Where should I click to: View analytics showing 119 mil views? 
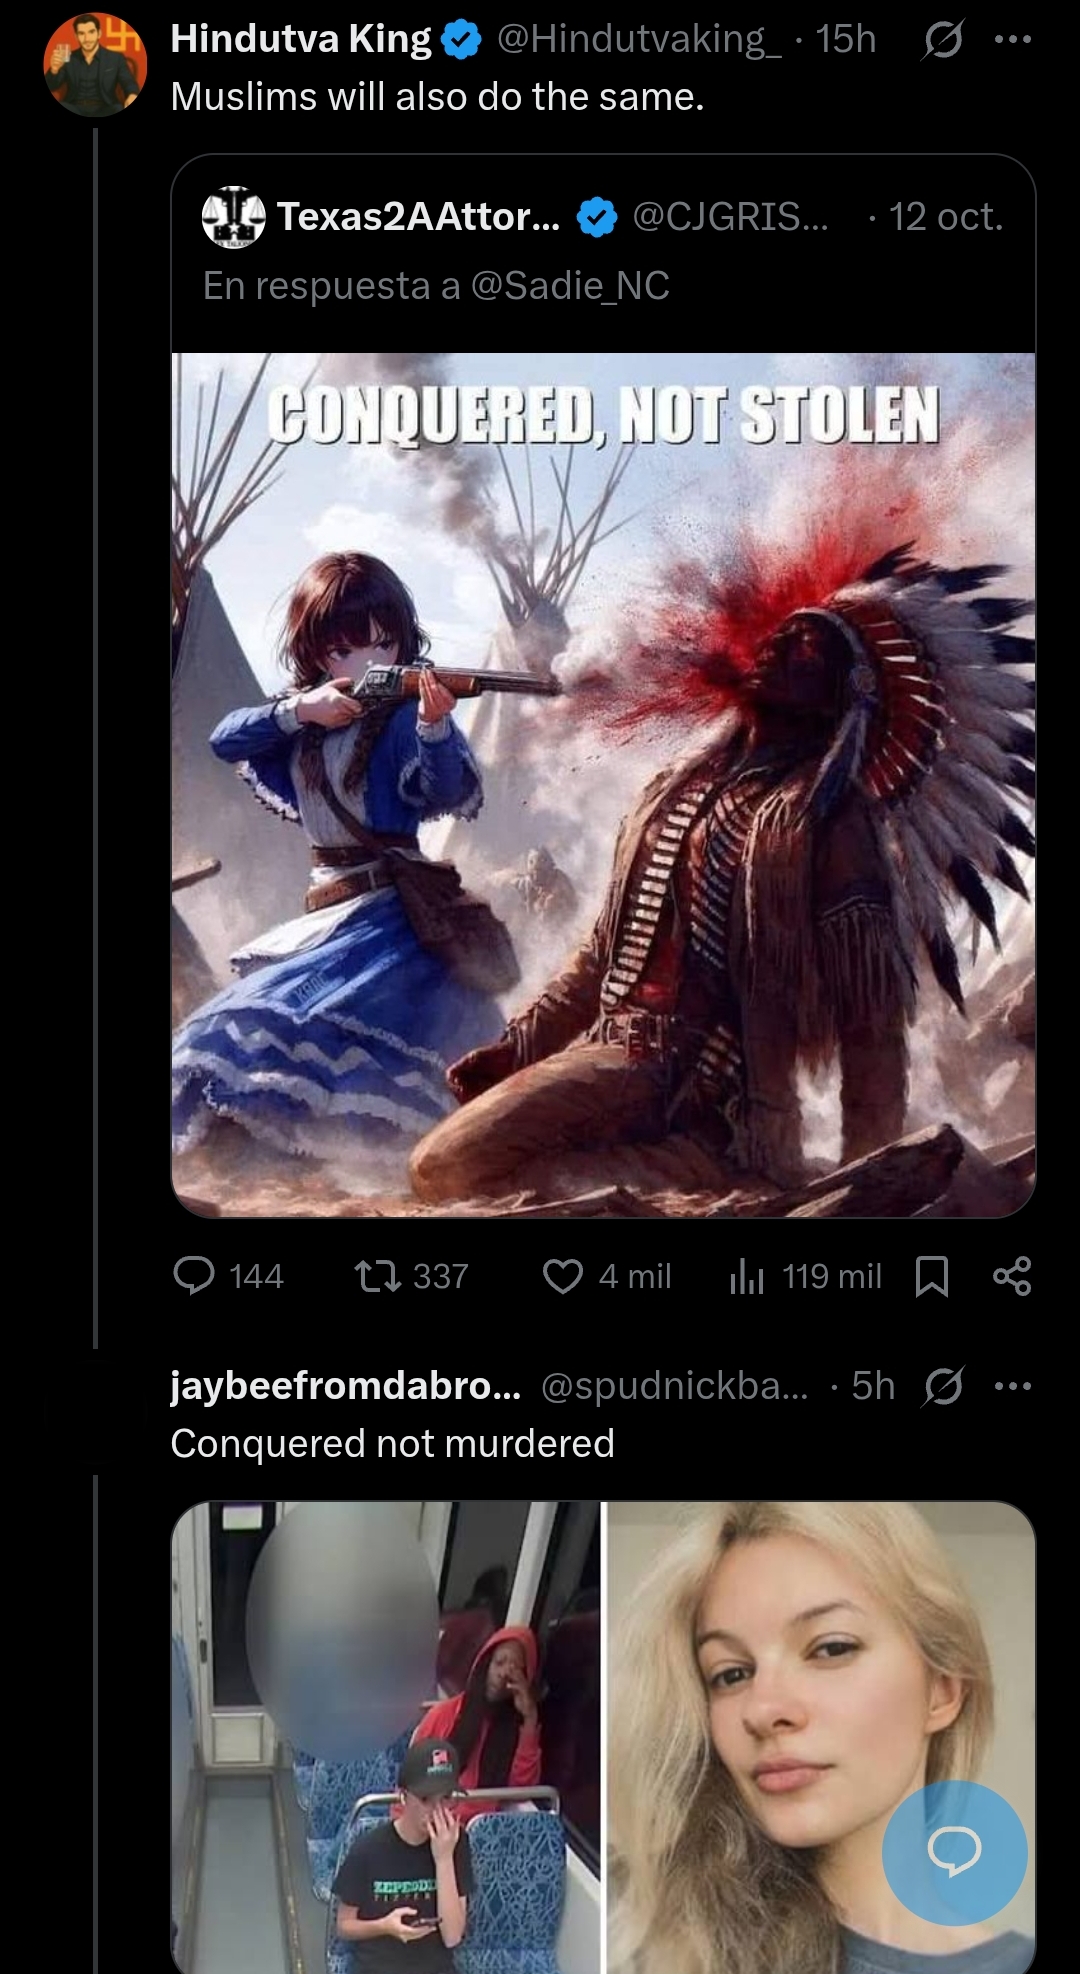(x=805, y=1276)
